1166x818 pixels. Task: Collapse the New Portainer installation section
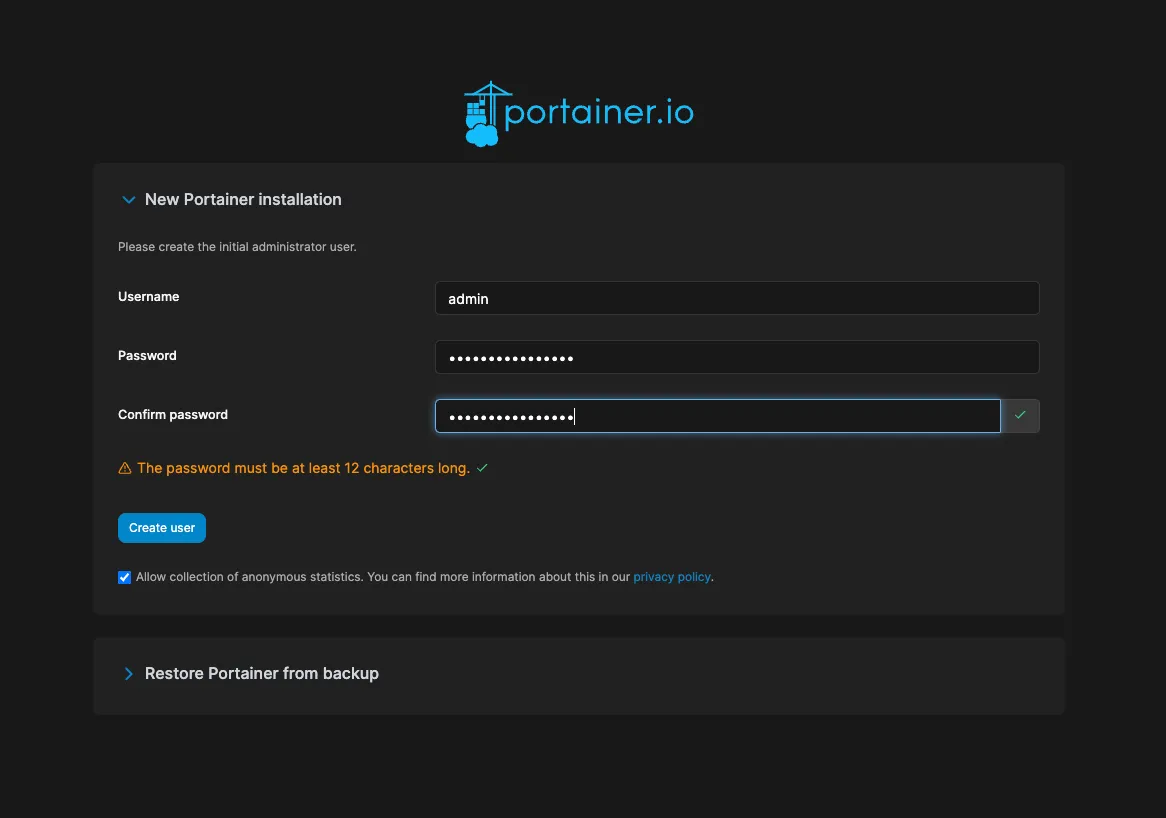tap(129, 200)
